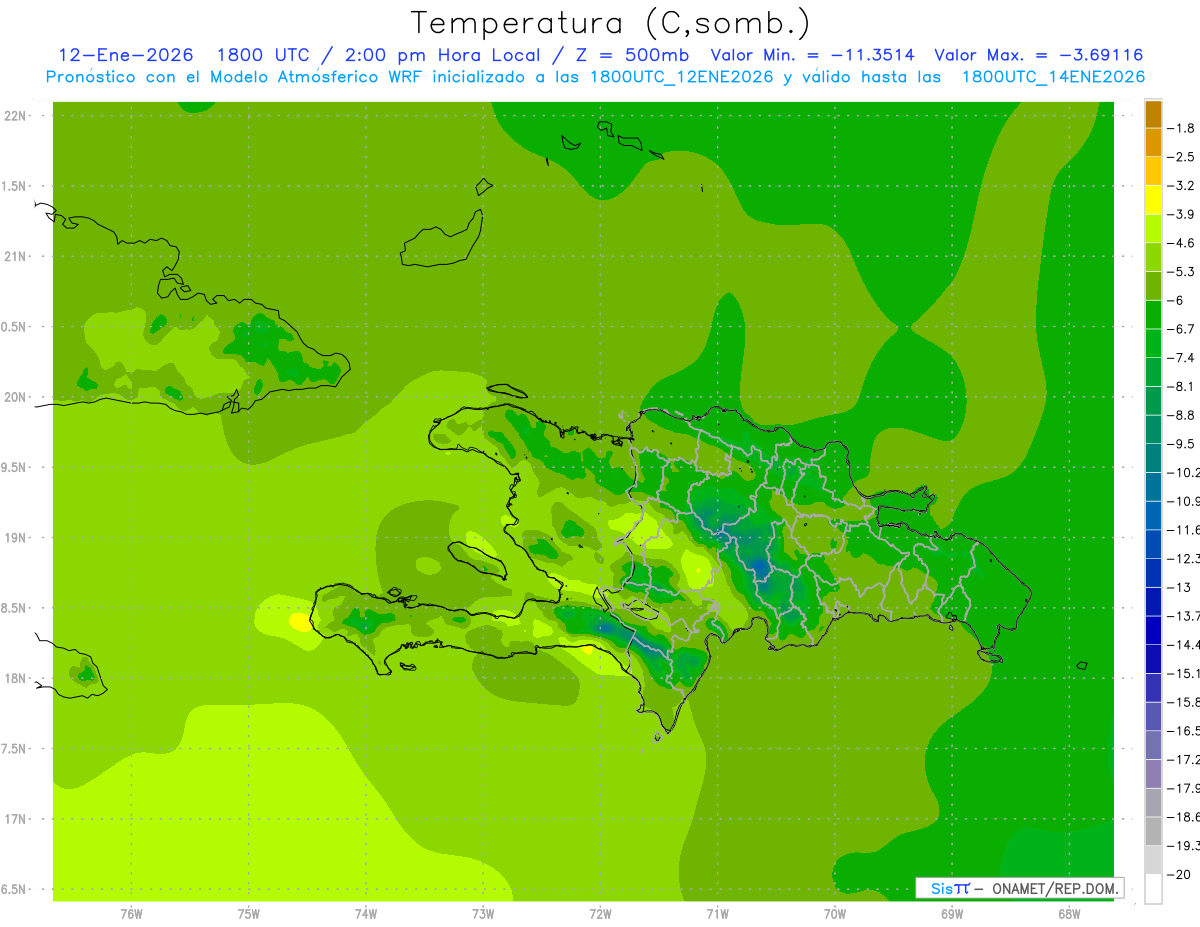Click the '-2.5' legend value
This screenshot has width=1200, height=927.
[x=1181, y=157]
